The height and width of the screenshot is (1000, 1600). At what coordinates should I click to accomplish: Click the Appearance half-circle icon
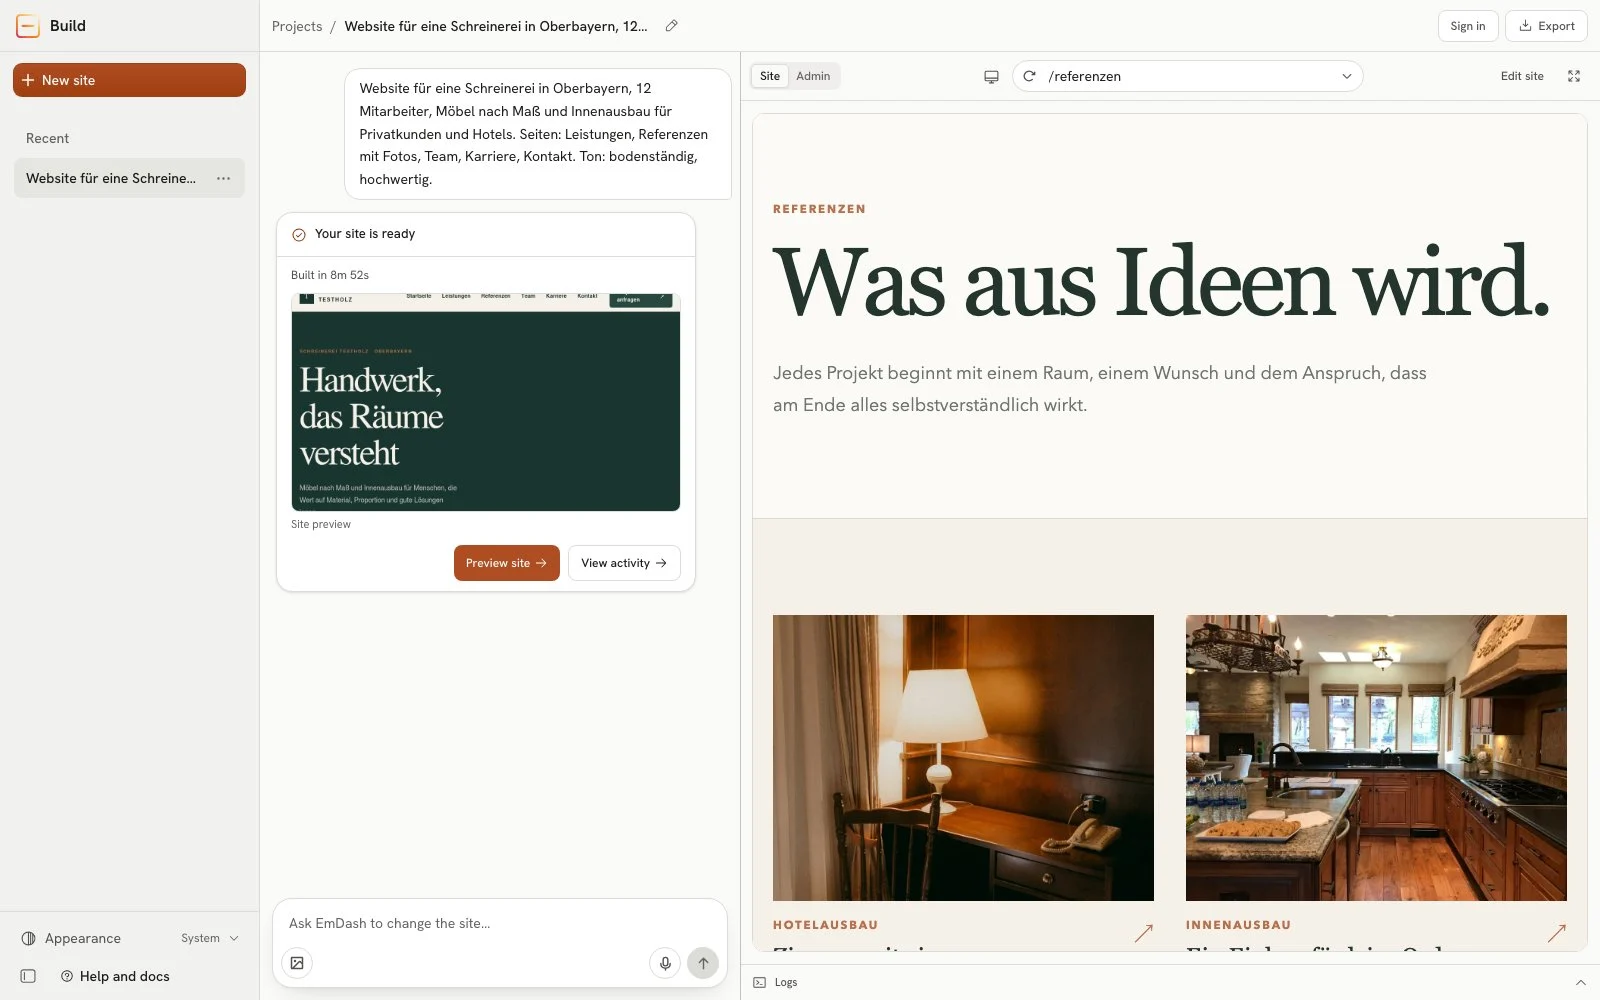tap(28, 938)
